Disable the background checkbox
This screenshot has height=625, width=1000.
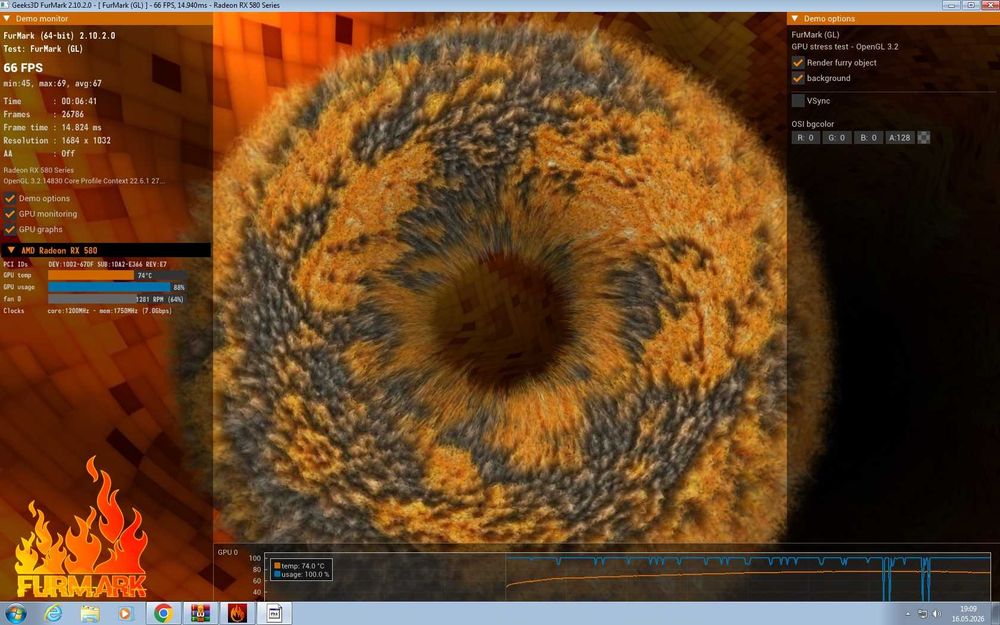pyautogui.click(x=798, y=78)
